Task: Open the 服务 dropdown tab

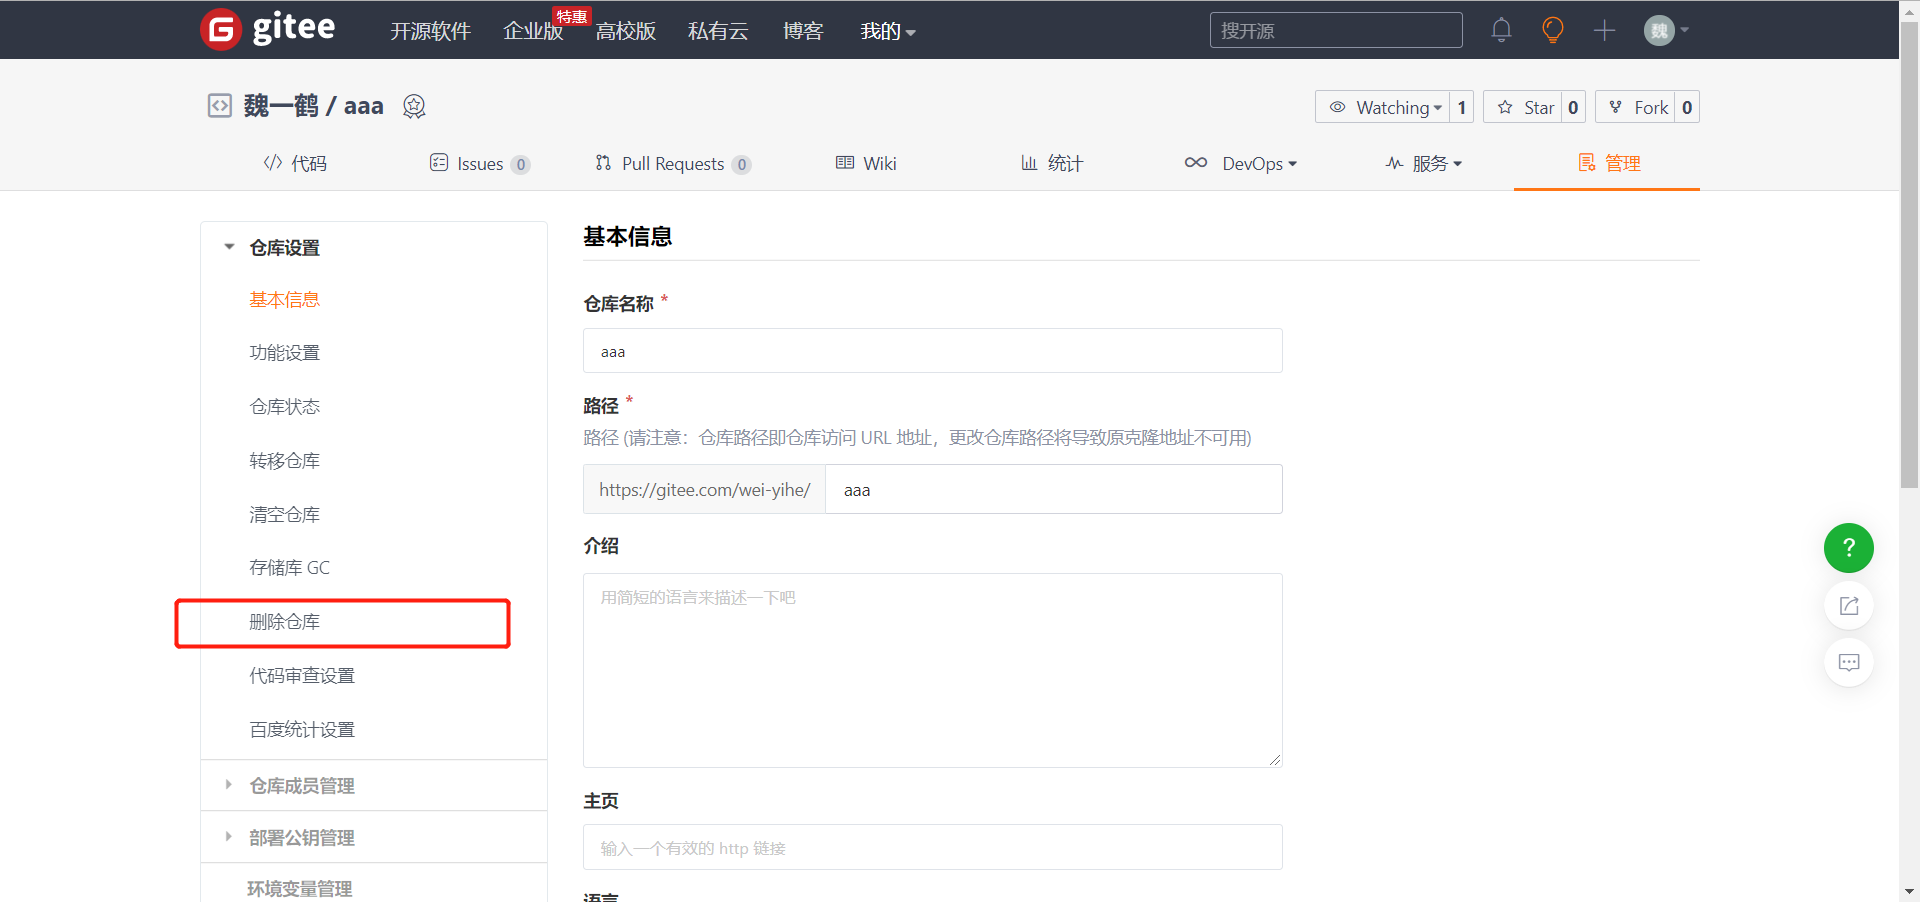Action: [1424, 163]
